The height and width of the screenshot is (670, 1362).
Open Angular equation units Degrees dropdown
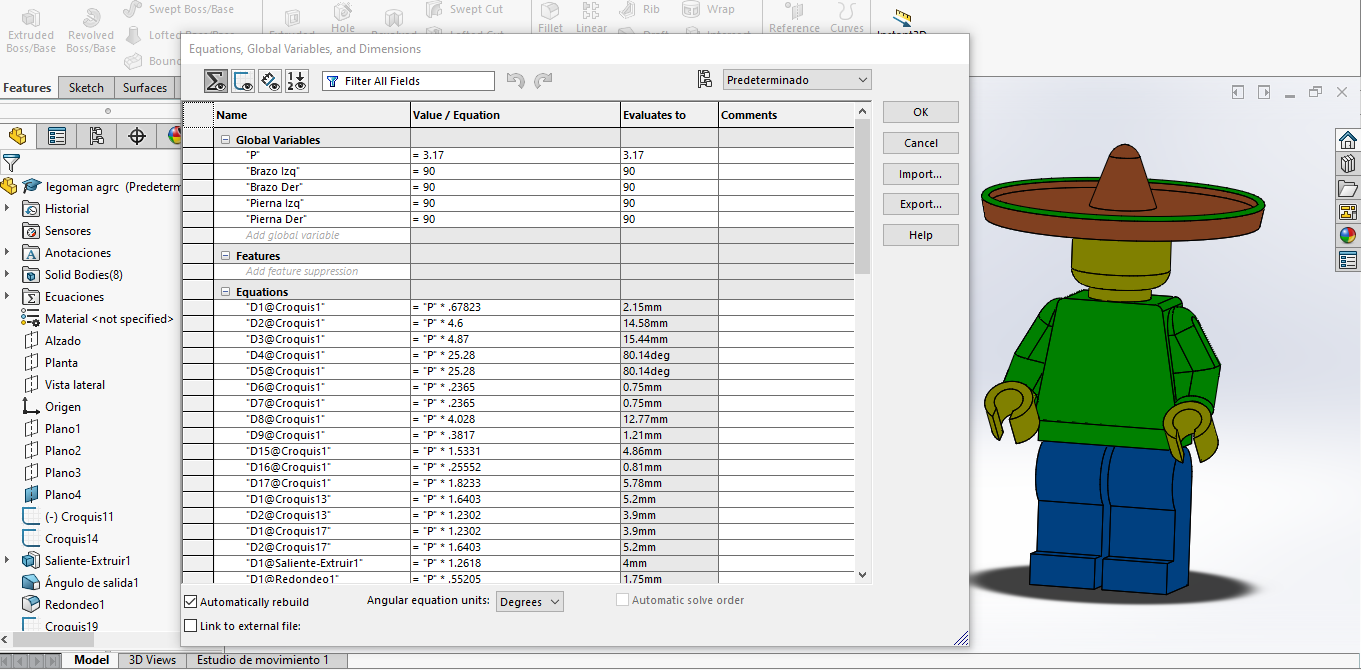click(x=530, y=602)
